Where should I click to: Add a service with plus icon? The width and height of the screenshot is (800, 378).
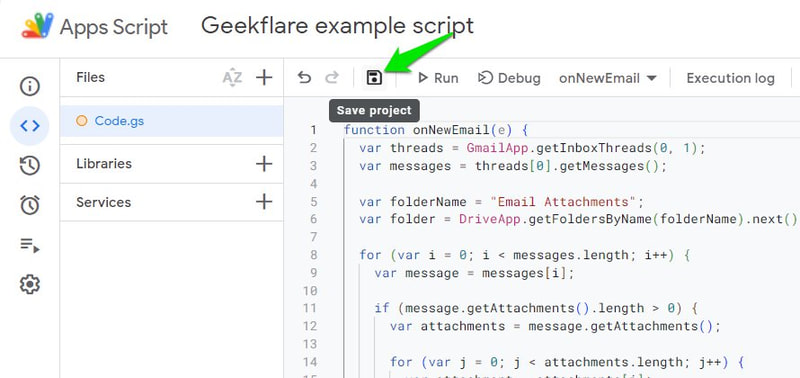coord(264,202)
